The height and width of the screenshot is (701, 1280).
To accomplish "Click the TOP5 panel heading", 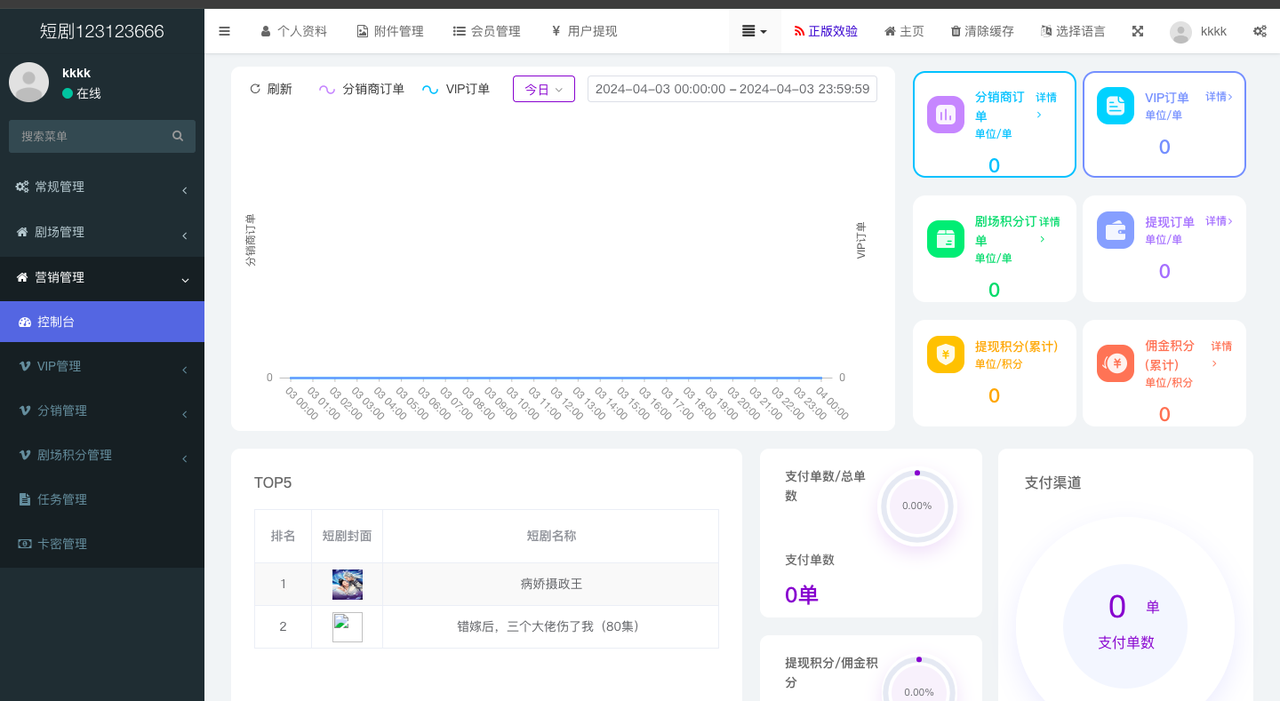I will (x=273, y=483).
